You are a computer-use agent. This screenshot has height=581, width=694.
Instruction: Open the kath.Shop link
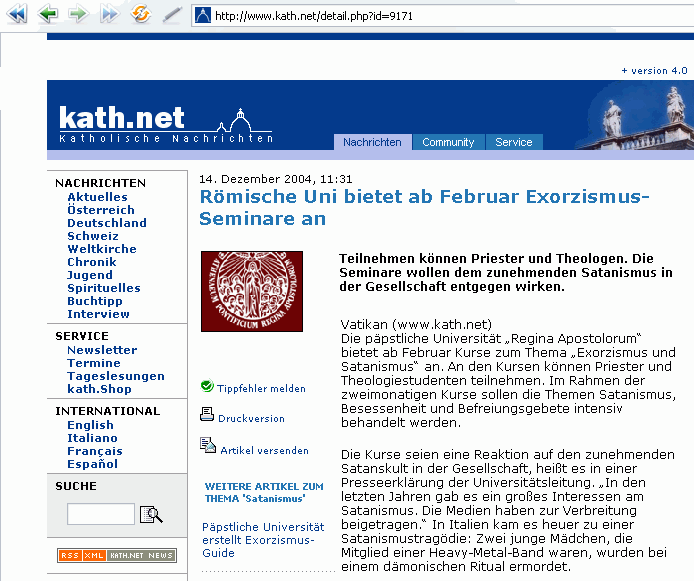click(100, 389)
